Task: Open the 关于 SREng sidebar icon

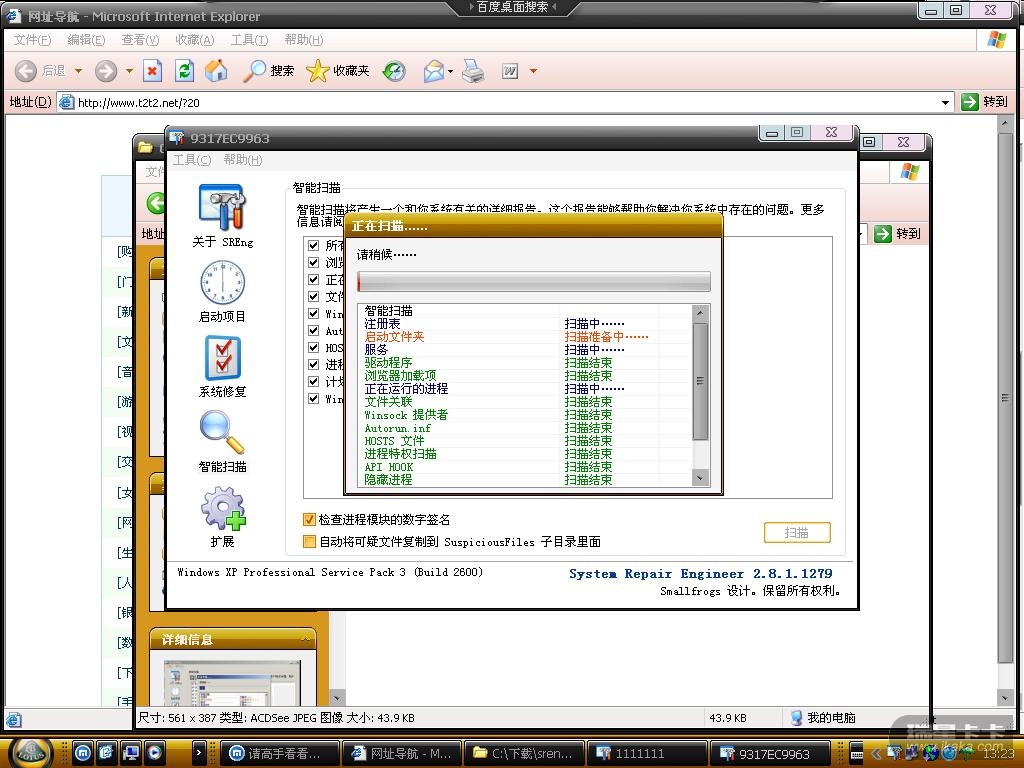Action: (x=222, y=208)
